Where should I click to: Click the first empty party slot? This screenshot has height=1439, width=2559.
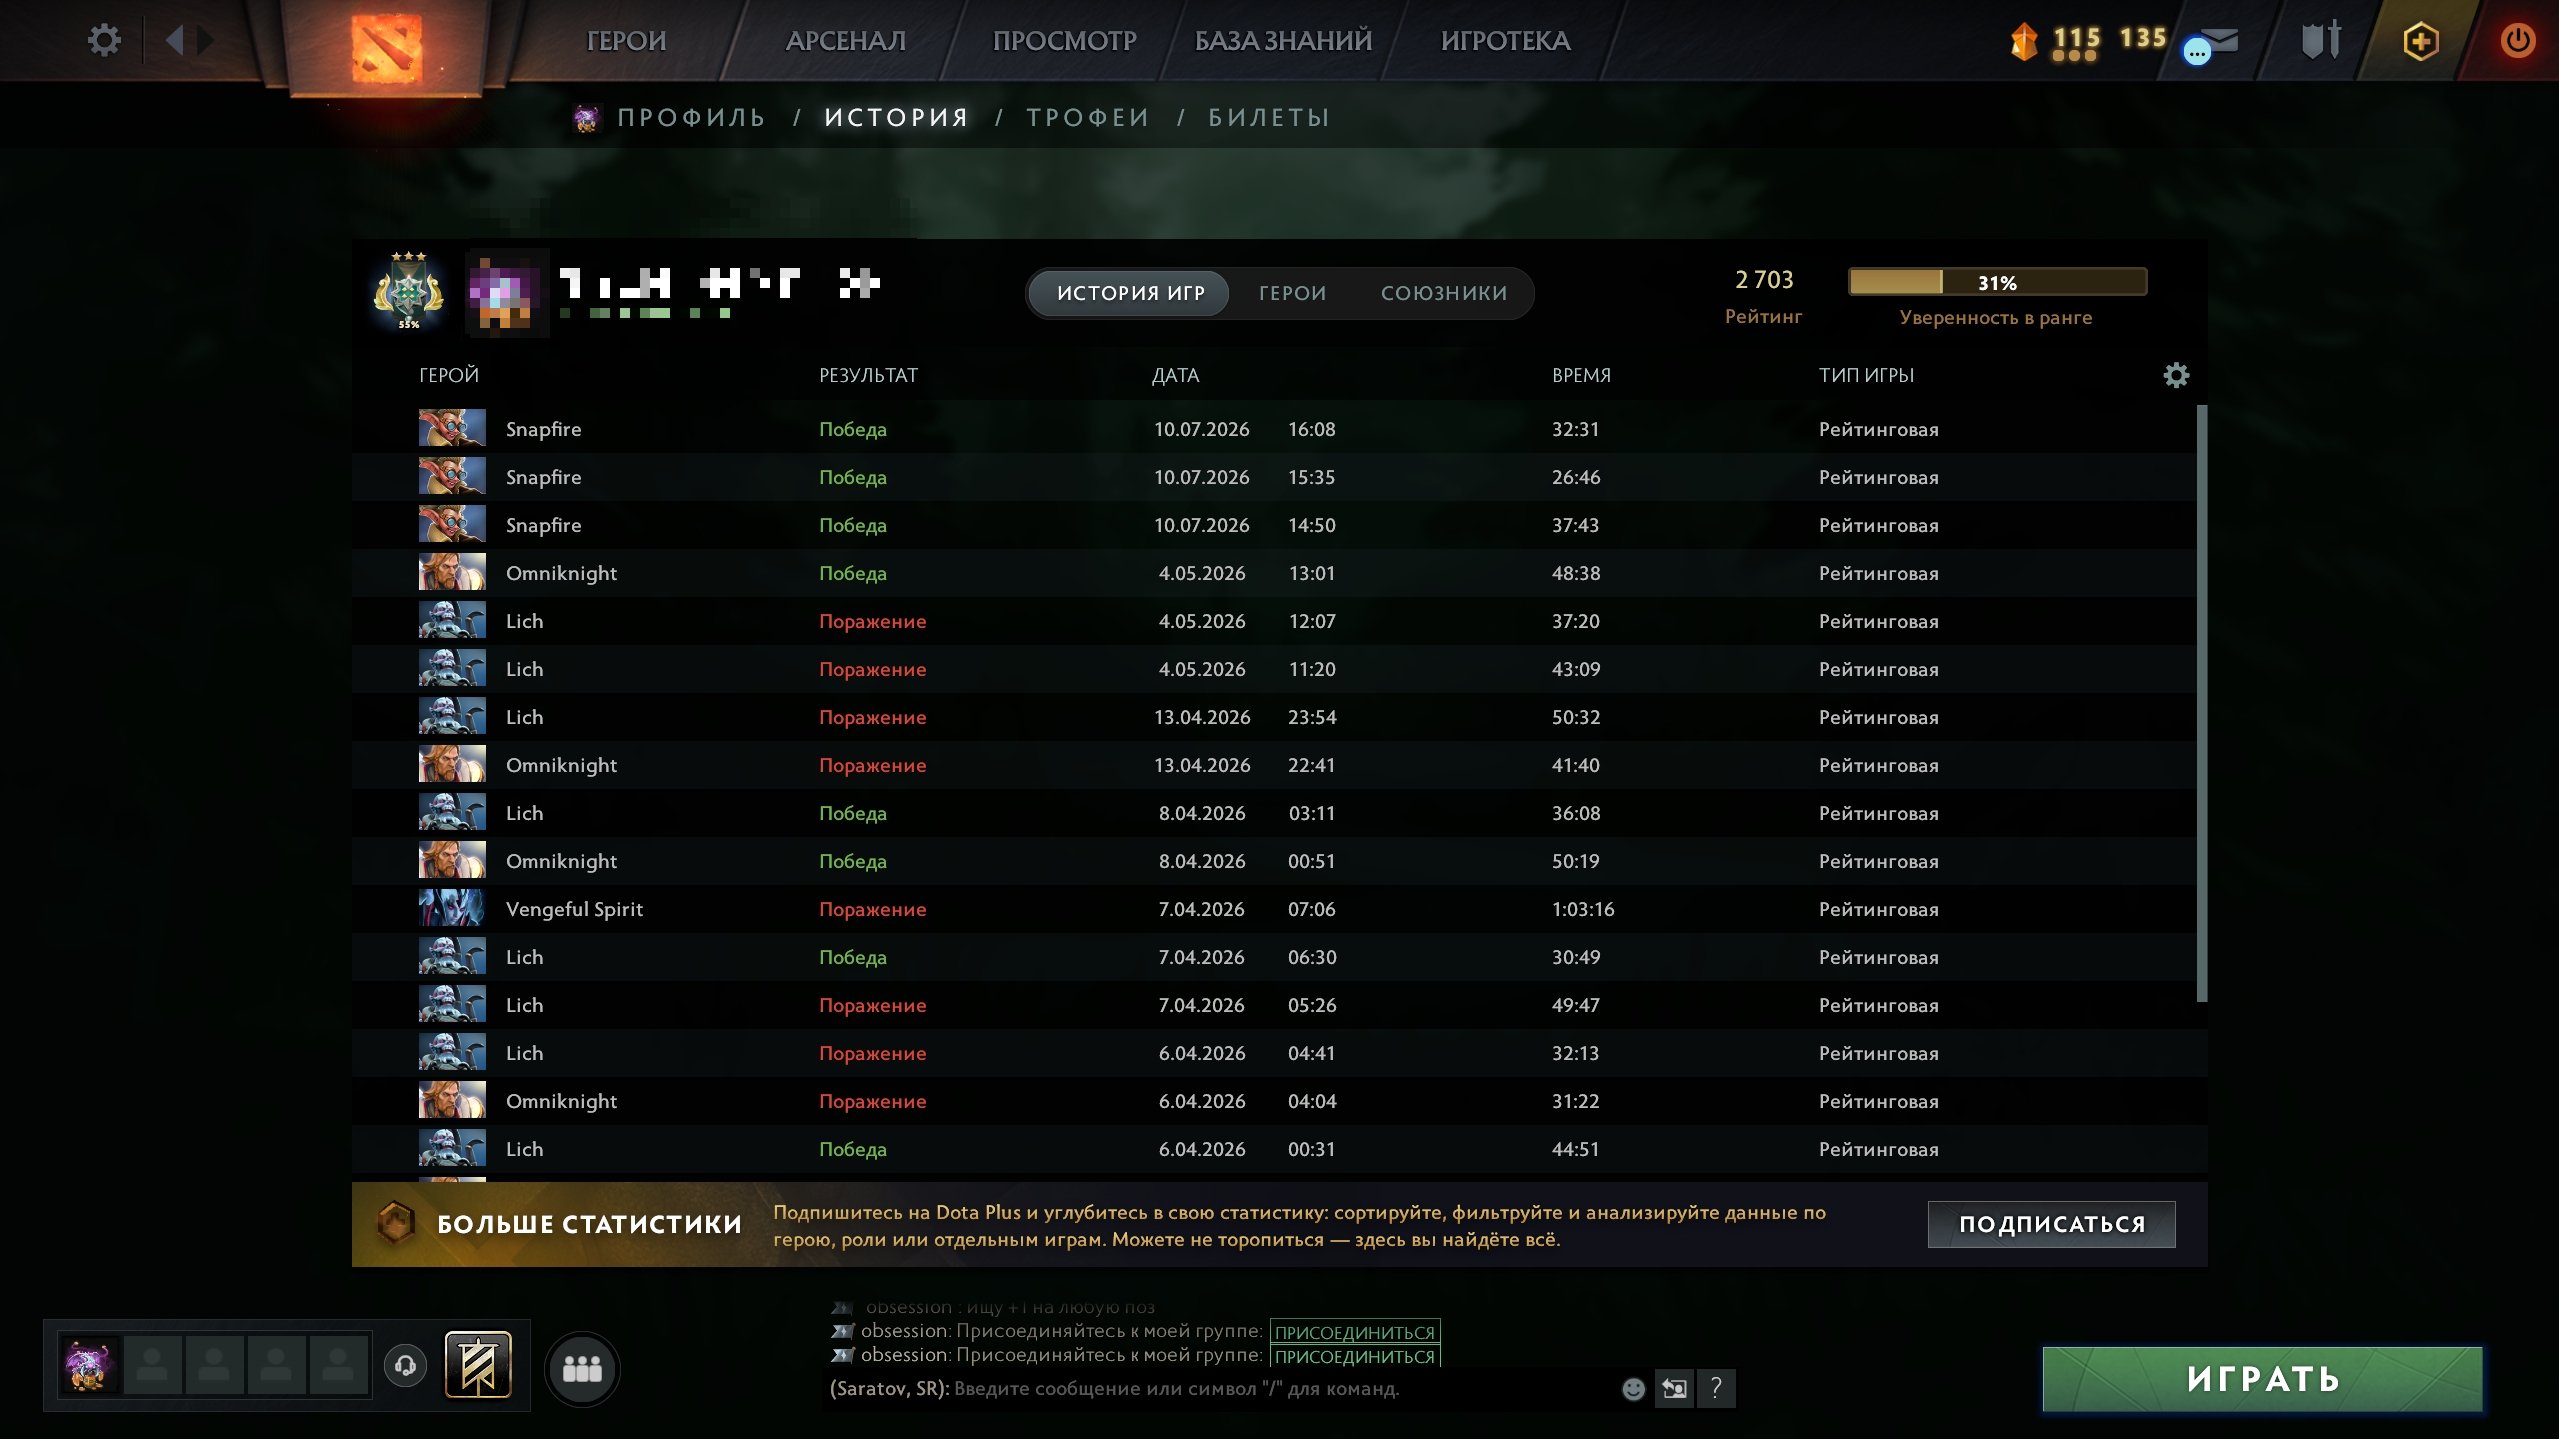pos(152,1364)
